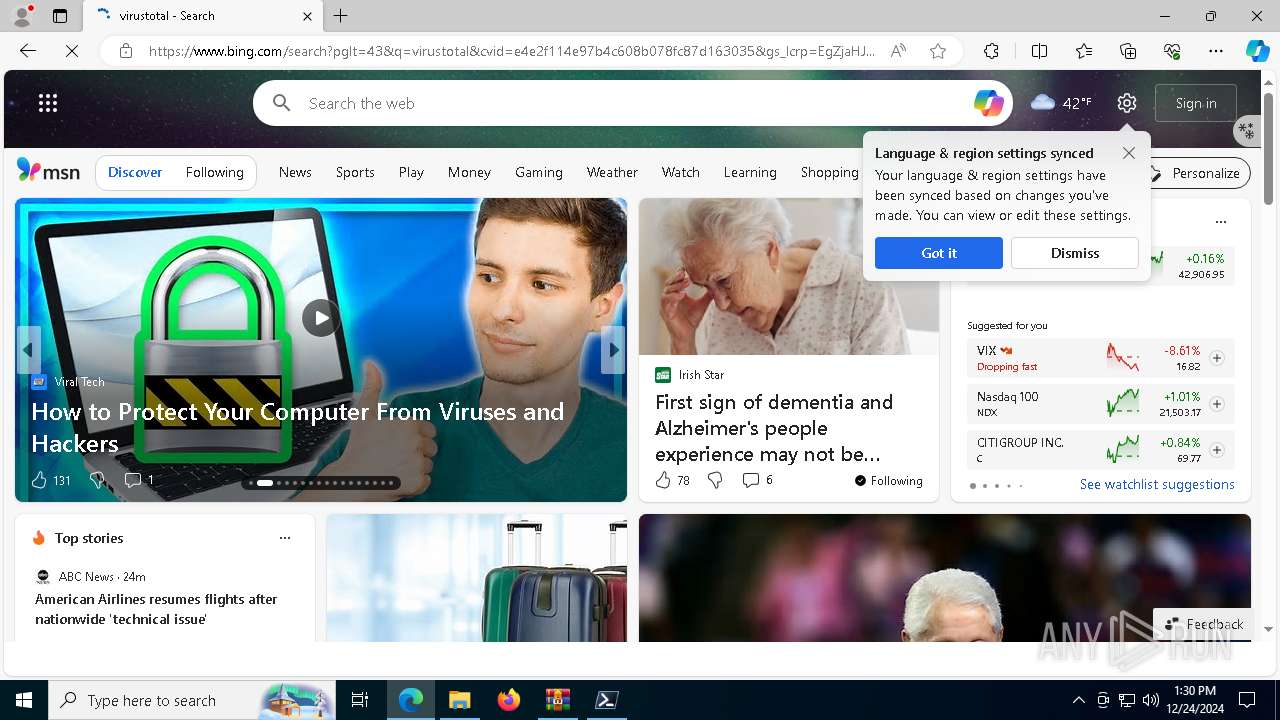
Task: Open comments on dementia article
Action: coord(757,480)
